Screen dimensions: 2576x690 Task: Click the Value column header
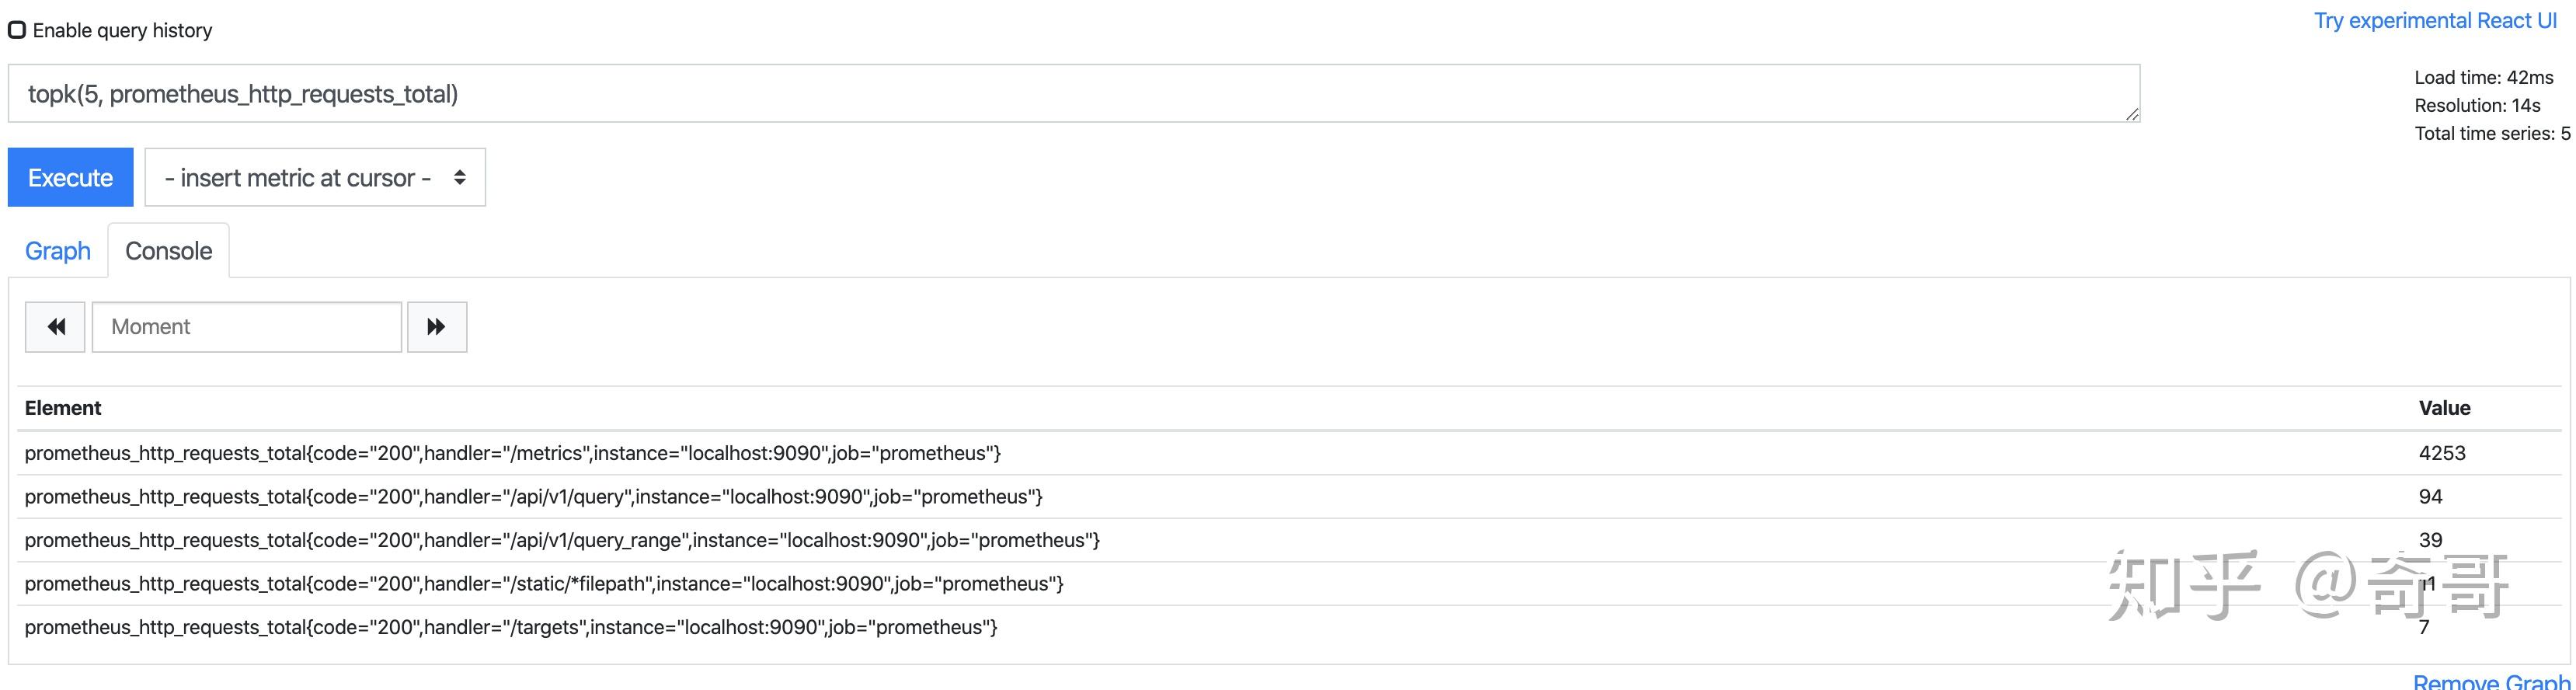pyautogui.click(x=2444, y=407)
